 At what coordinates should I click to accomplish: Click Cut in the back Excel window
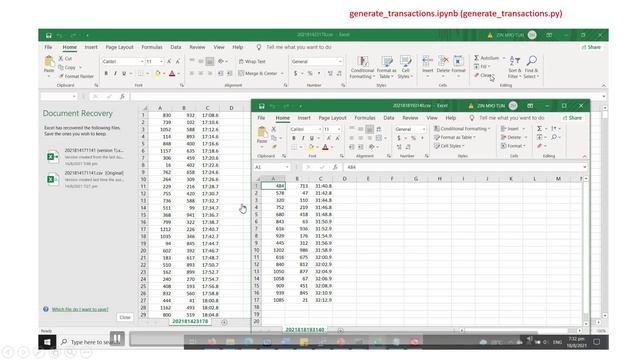point(65,59)
